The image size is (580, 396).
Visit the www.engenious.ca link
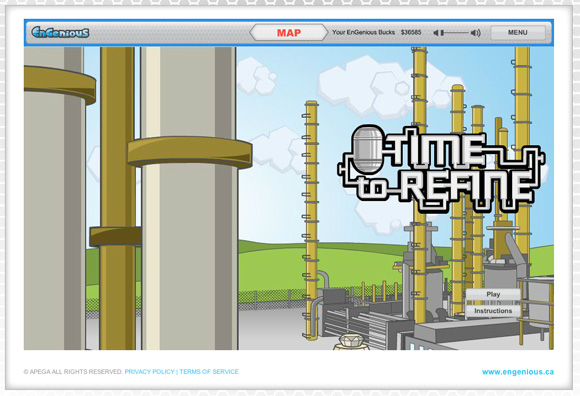[518, 372]
